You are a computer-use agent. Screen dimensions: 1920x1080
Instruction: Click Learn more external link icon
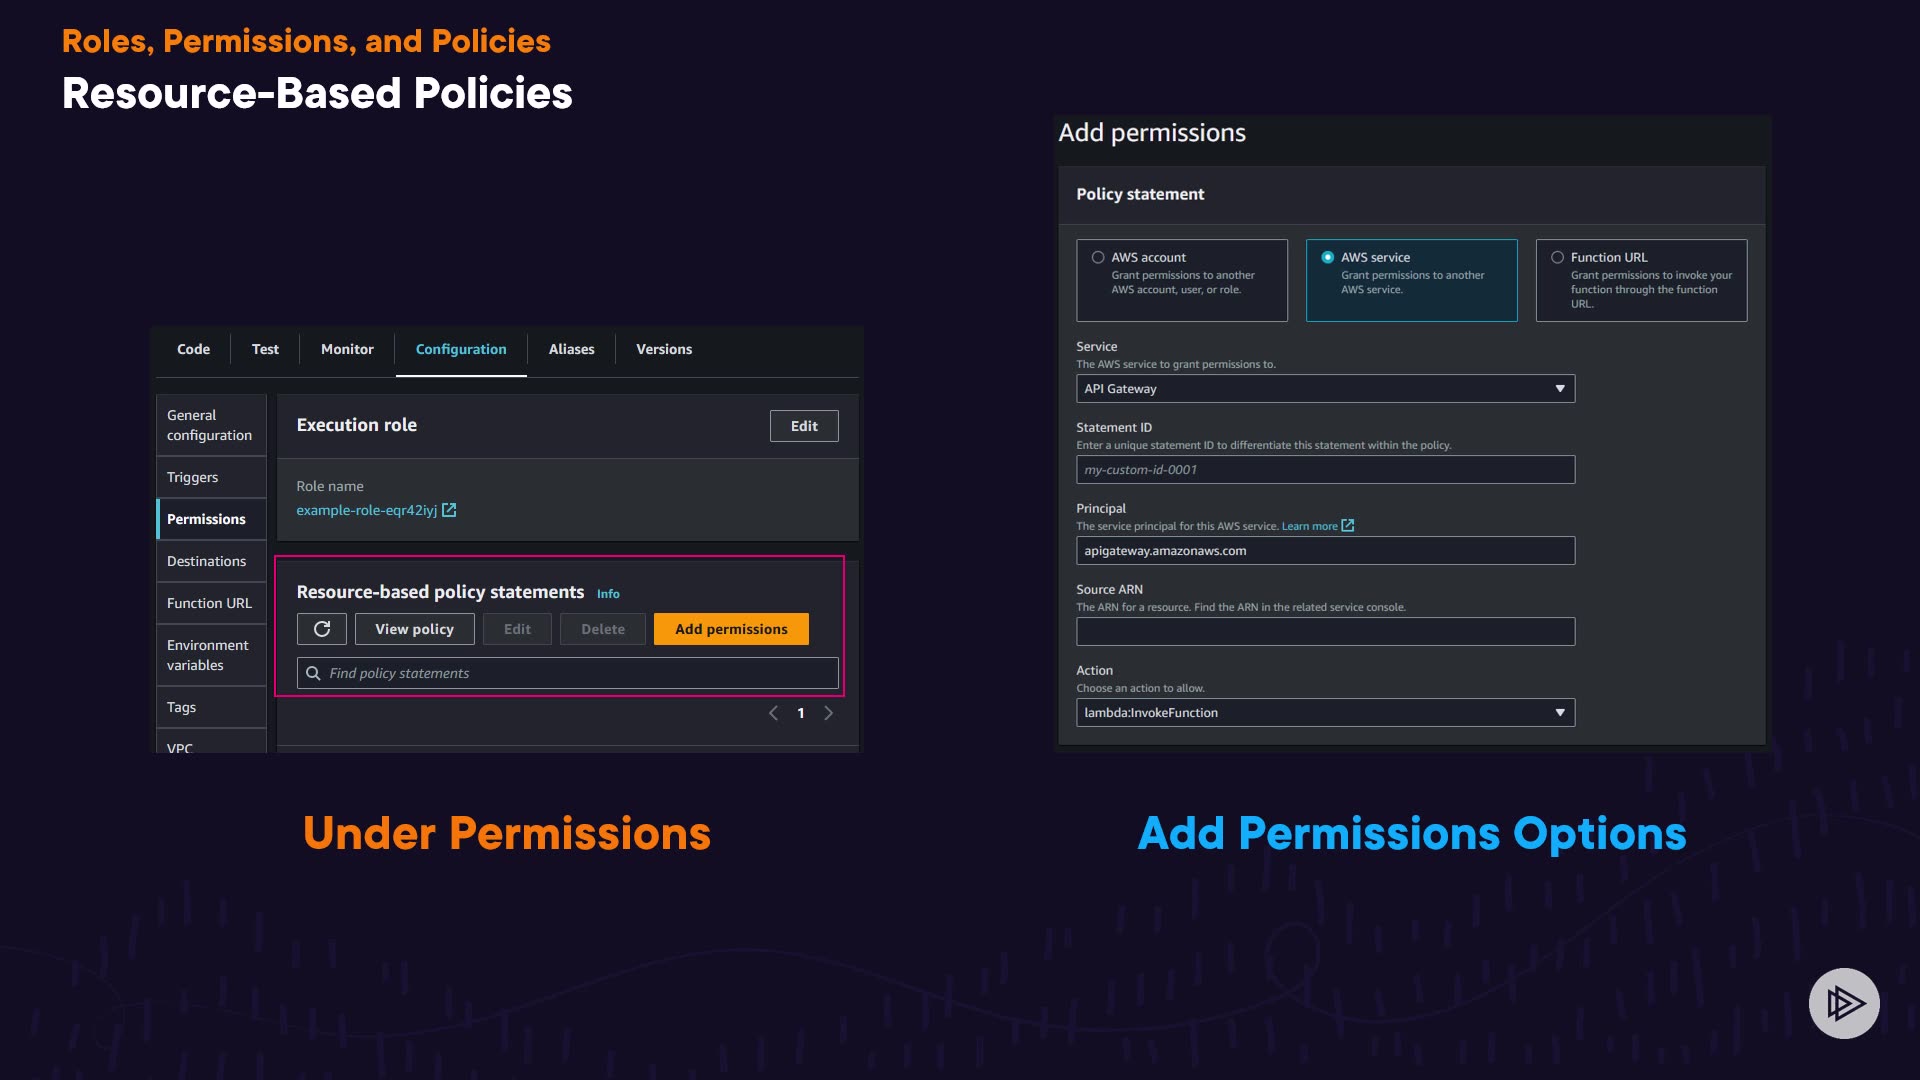[x=1347, y=526]
